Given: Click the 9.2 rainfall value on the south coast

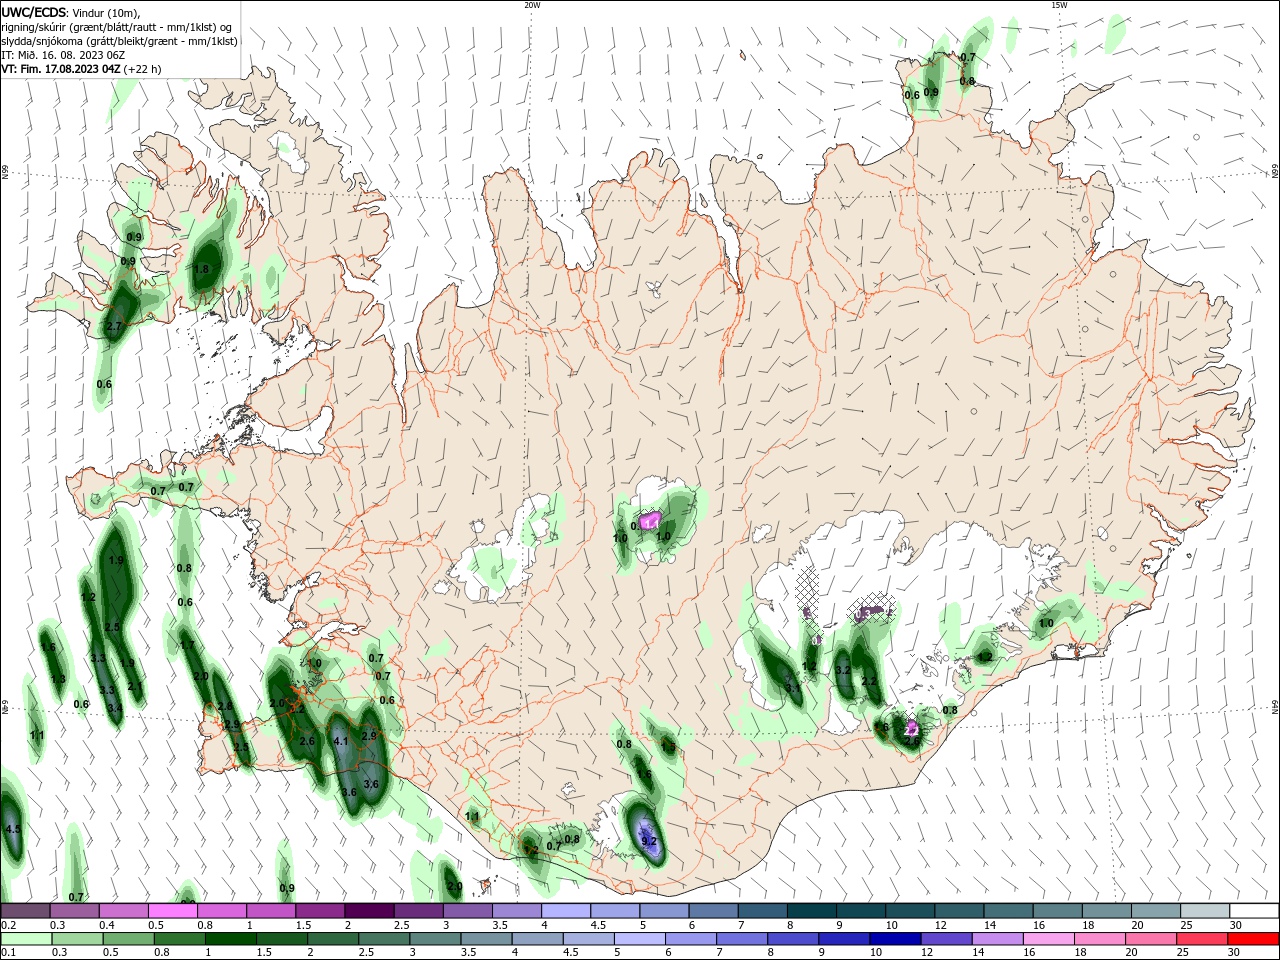Looking at the screenshot, I should pos(649,841).
